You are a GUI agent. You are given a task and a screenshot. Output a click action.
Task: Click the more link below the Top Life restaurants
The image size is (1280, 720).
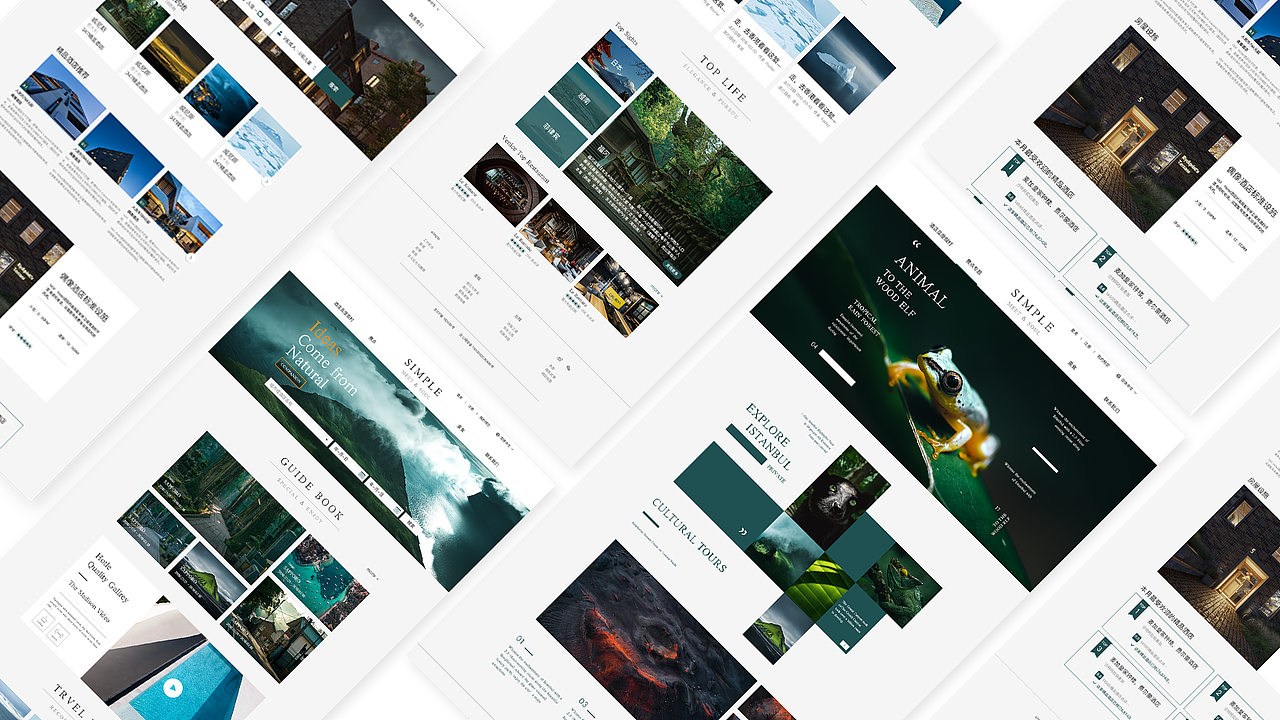[655, 290]
